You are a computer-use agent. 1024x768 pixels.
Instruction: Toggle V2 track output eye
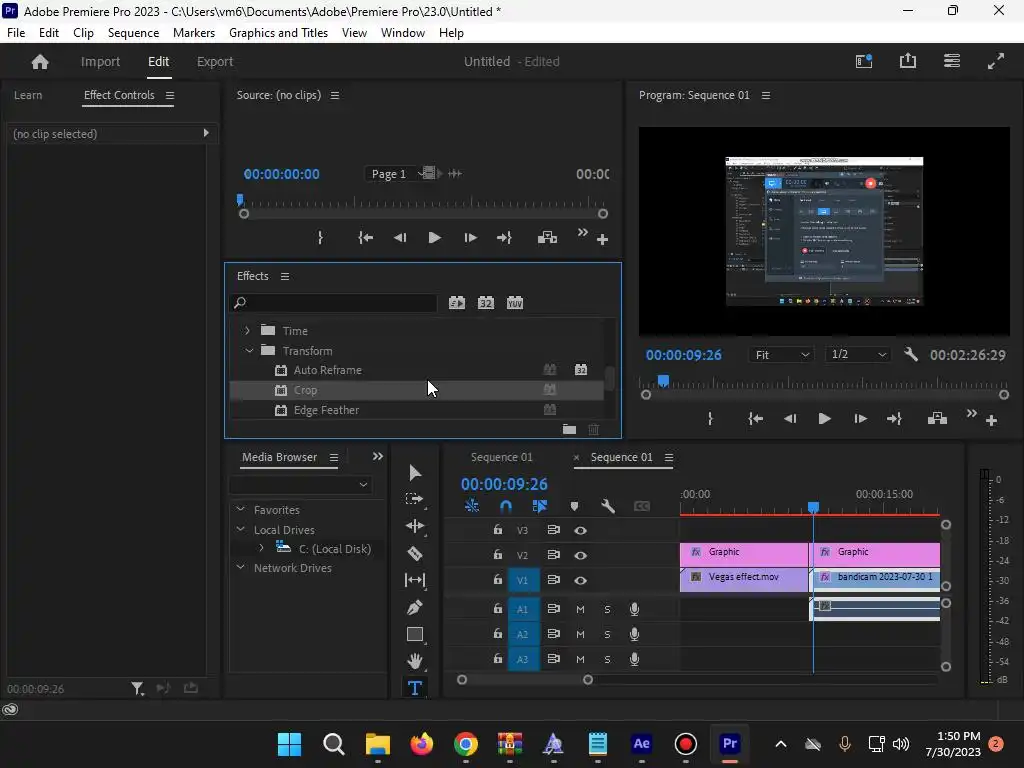point(580,555)
